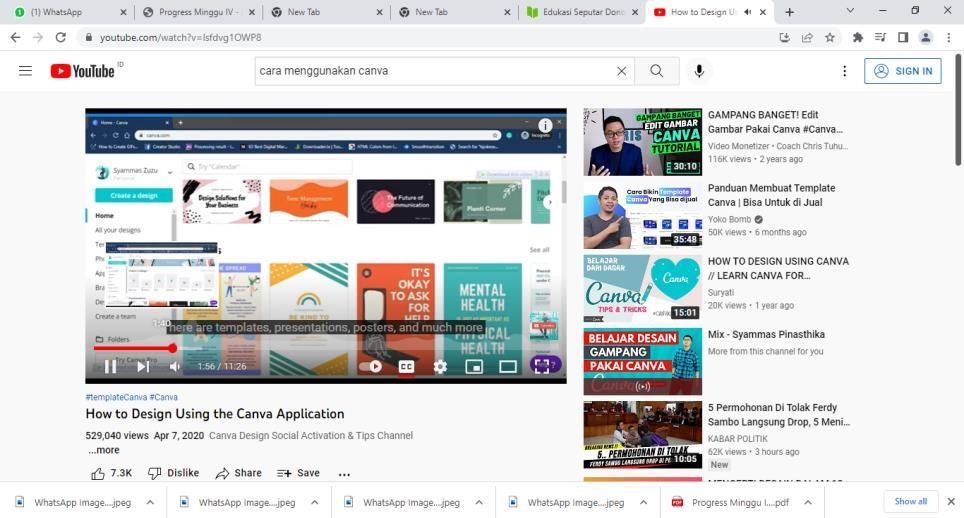
Task: Enter full screen mode
Action: 542,367
